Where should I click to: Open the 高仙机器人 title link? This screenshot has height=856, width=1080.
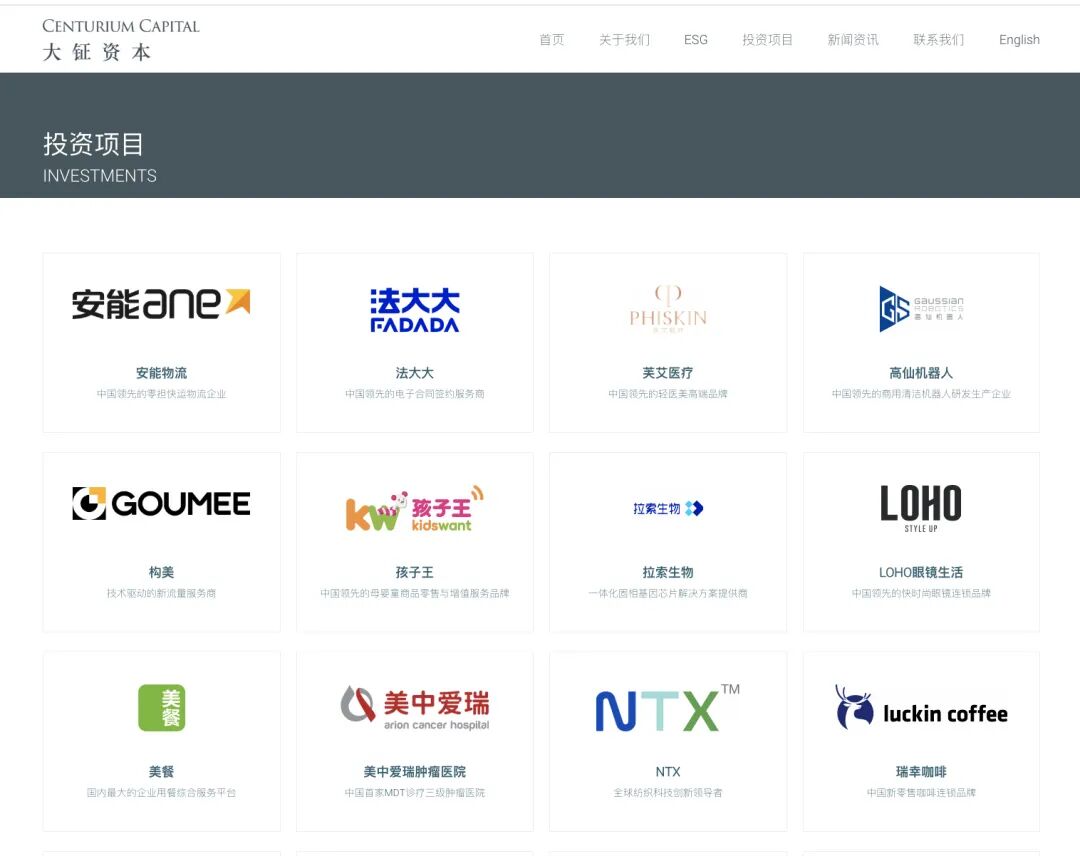(x=921, y=373)
